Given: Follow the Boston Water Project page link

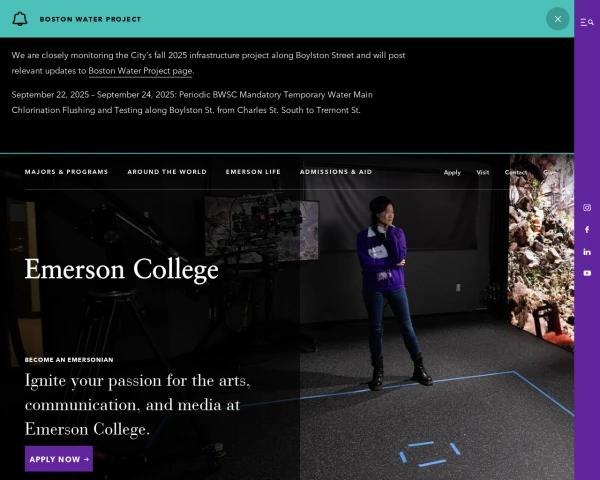Looking at the screenshot, I should tap(140, 71).
